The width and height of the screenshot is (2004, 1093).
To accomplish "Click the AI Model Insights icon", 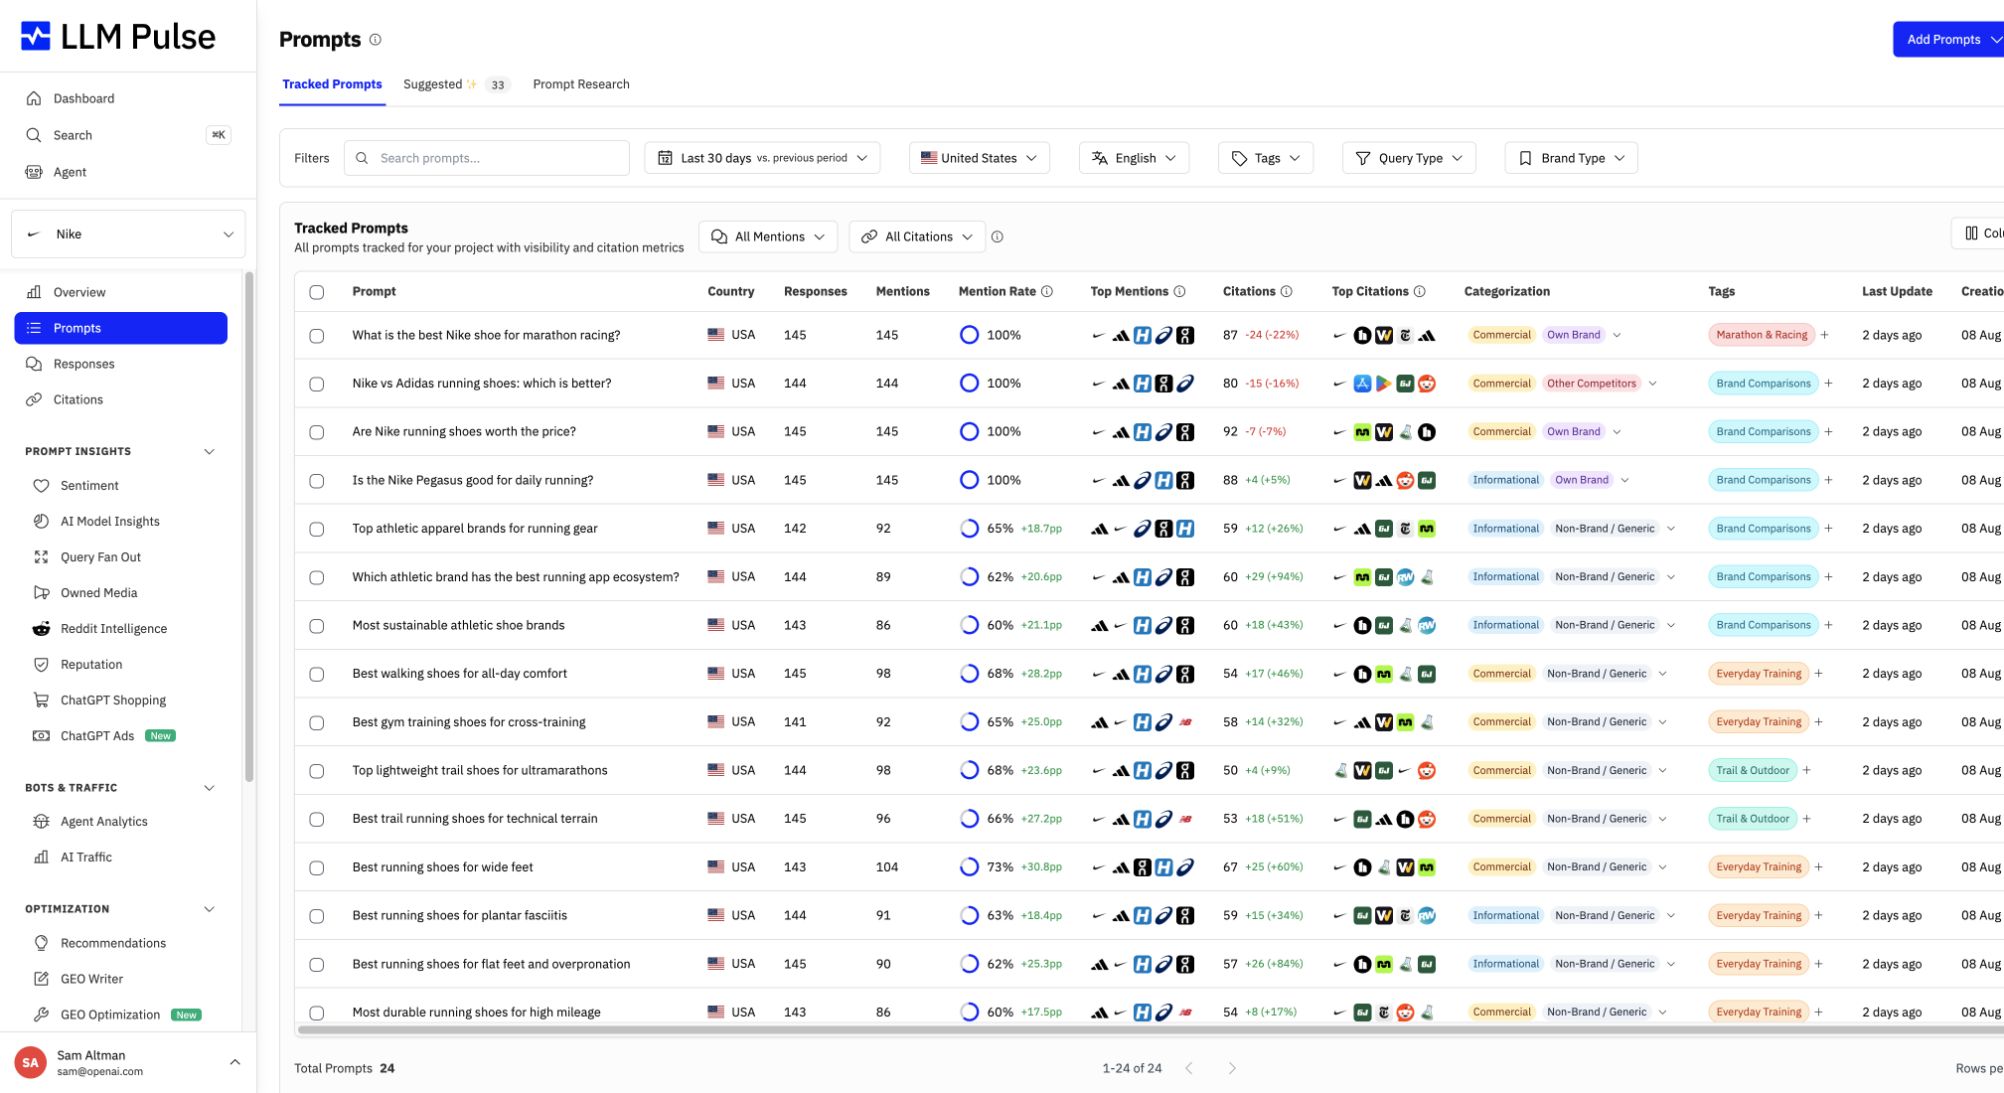I will (41, 521).
